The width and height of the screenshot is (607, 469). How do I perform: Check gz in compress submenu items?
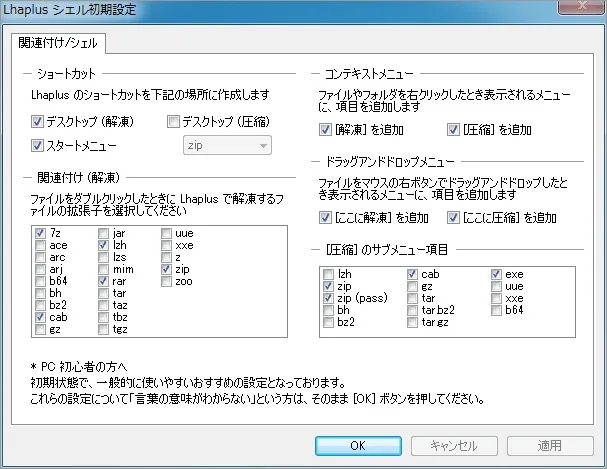tap(412, 286)
